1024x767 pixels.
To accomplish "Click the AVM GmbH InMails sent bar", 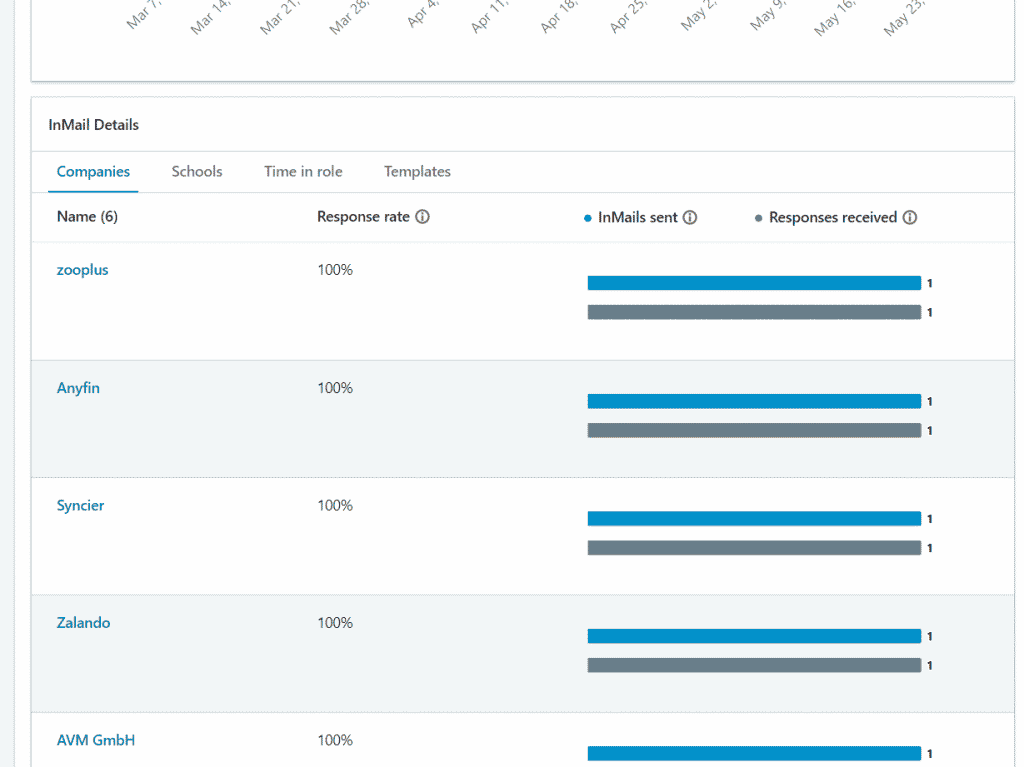I will (x=754, y=754).
